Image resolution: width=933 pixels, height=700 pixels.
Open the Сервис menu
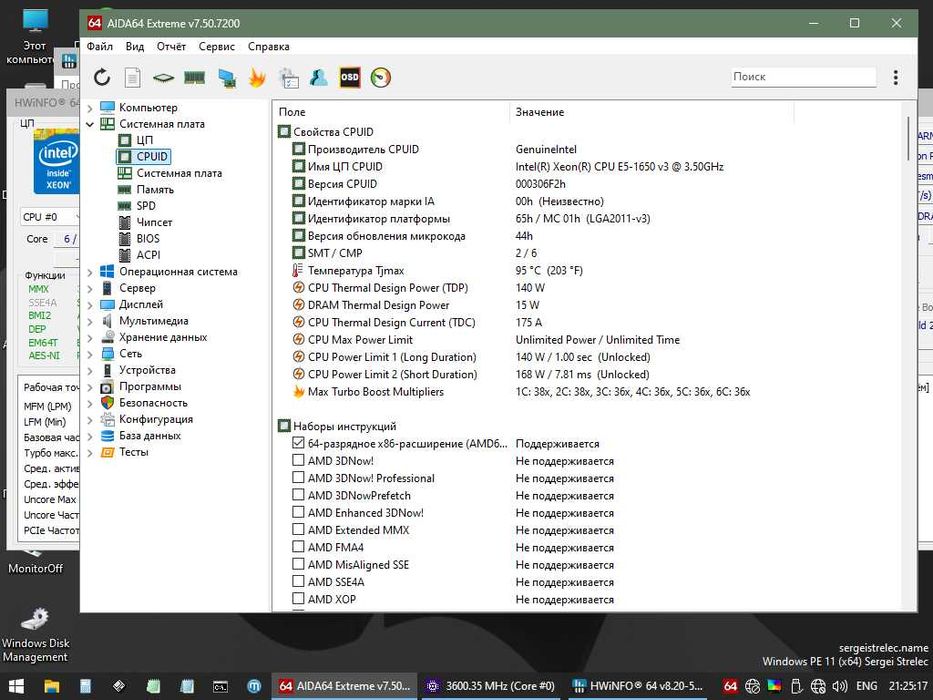(217, 46)
